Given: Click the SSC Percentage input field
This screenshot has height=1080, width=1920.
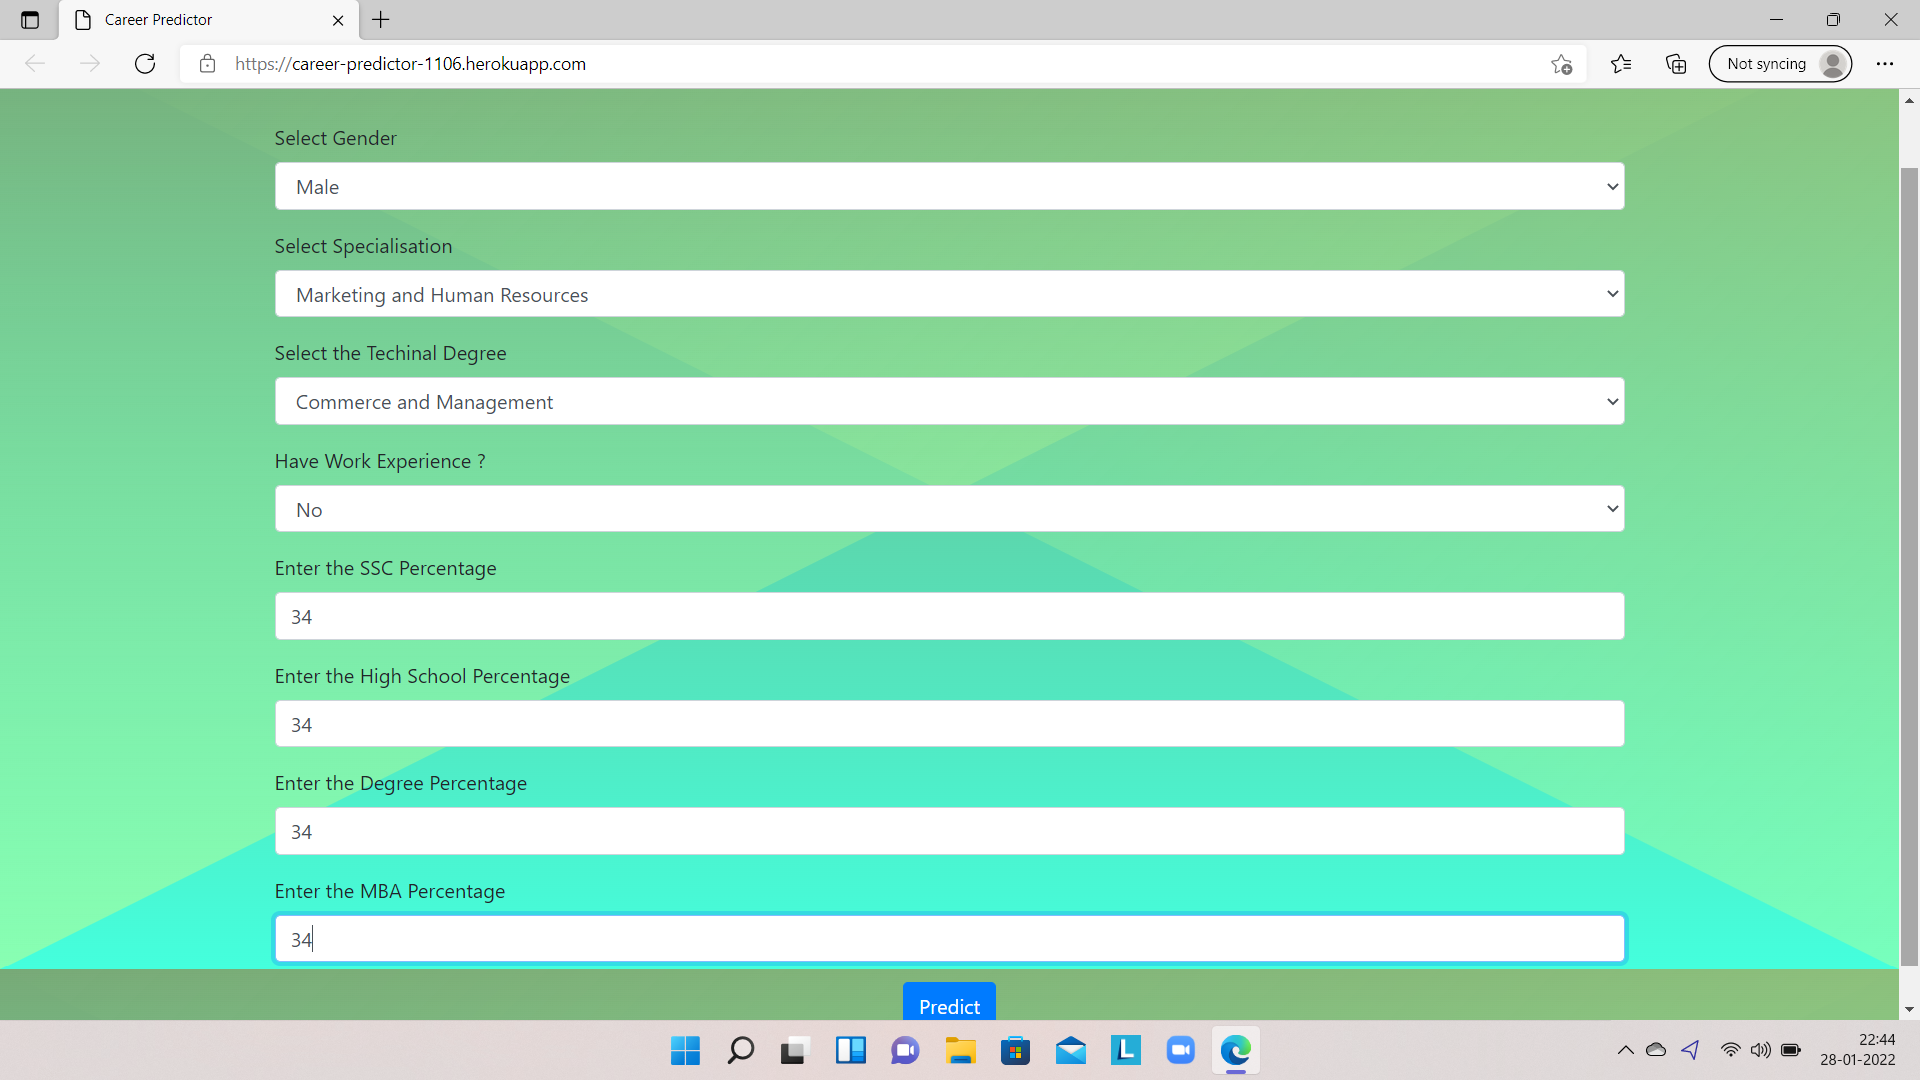Looking at the screenshot, I should [x=949, y=617].
